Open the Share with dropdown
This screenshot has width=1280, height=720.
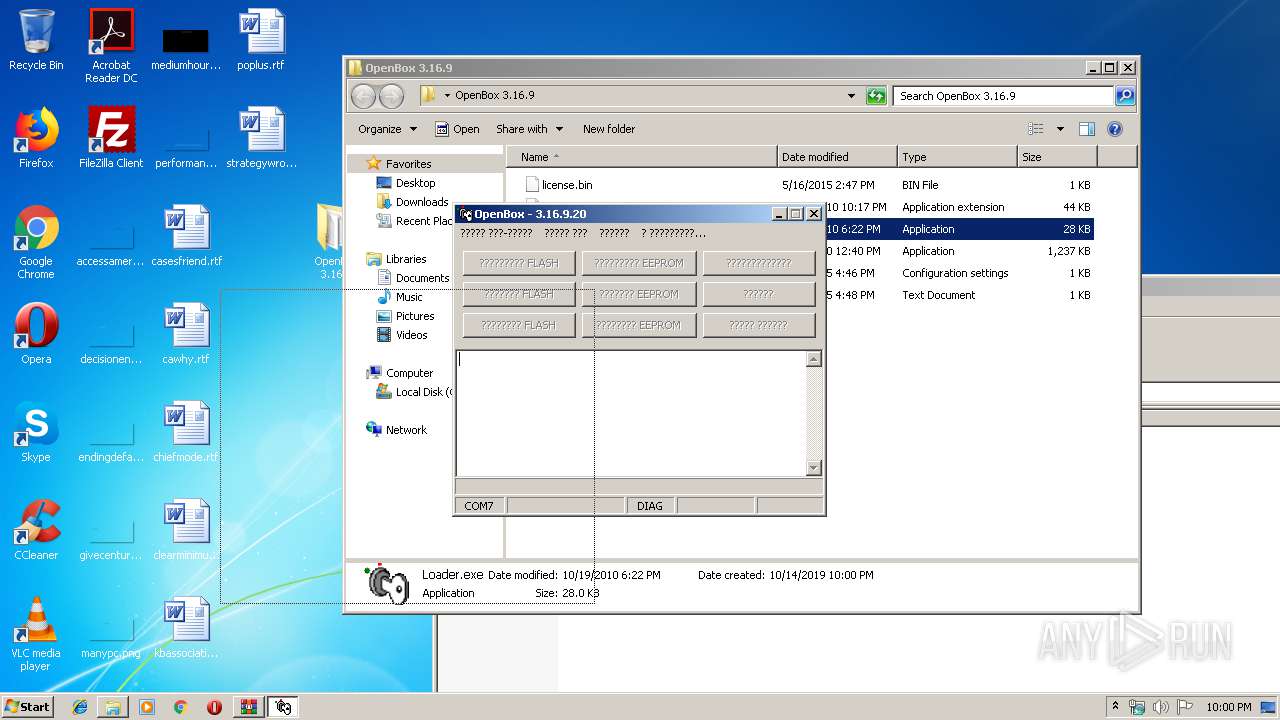pos(529,129)
